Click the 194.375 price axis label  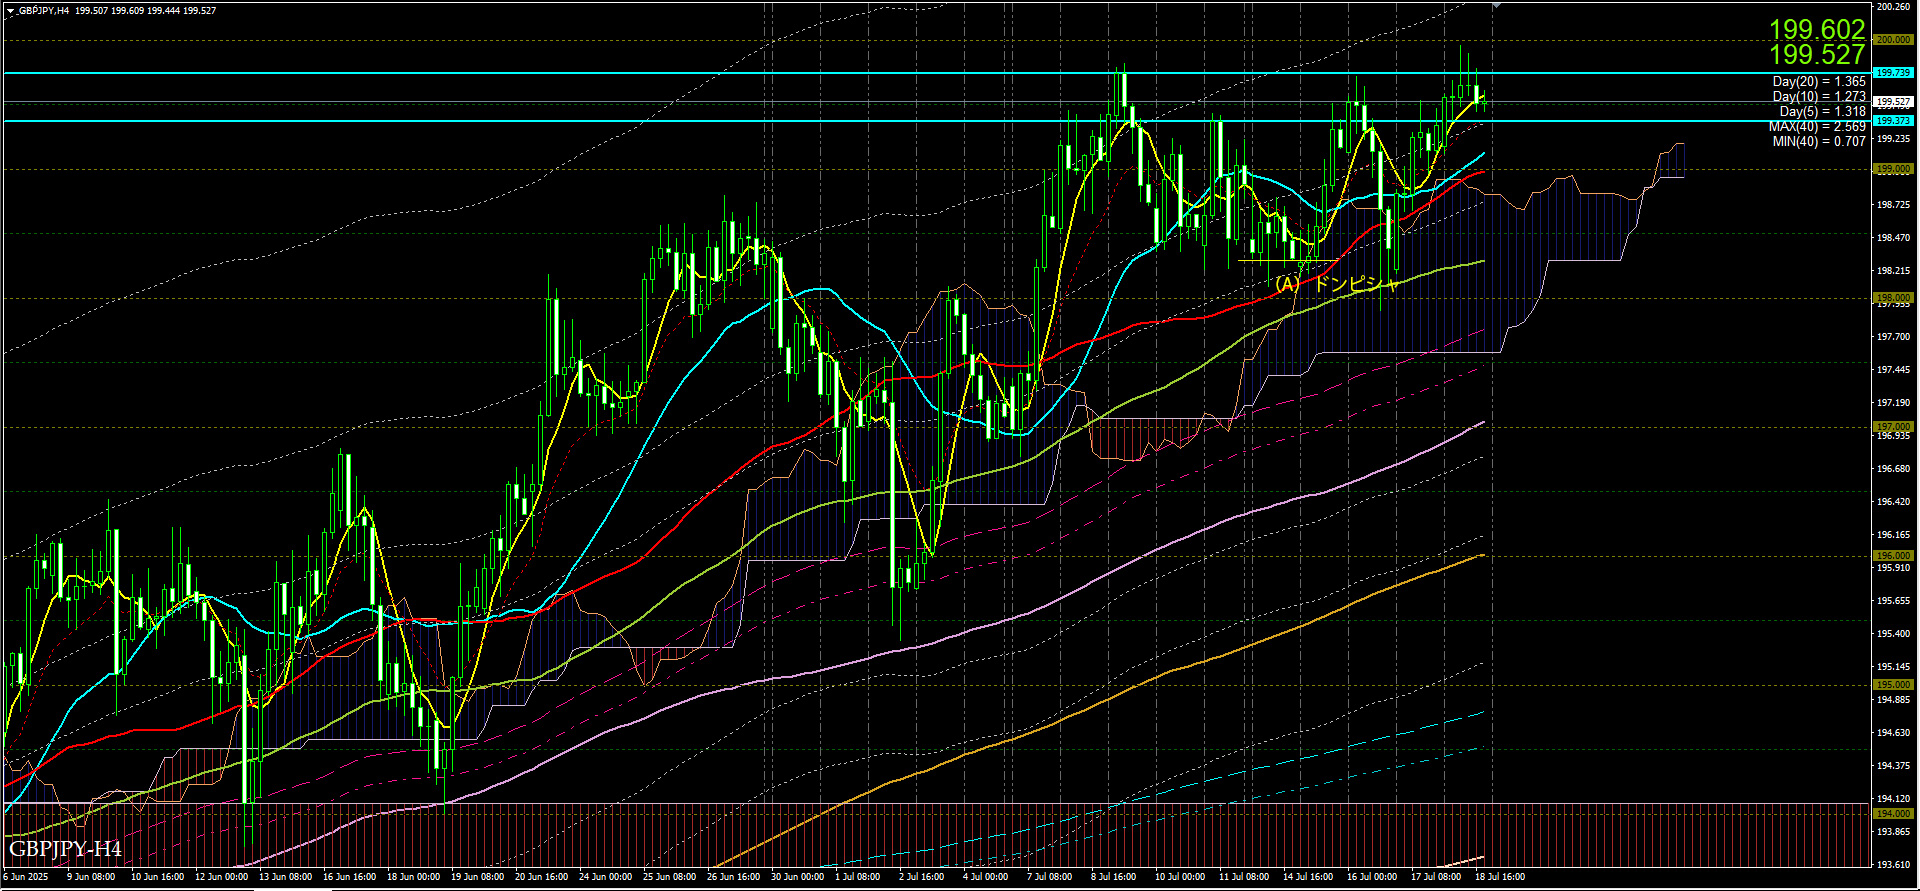pyautogui.click(x=1894, y=766)
